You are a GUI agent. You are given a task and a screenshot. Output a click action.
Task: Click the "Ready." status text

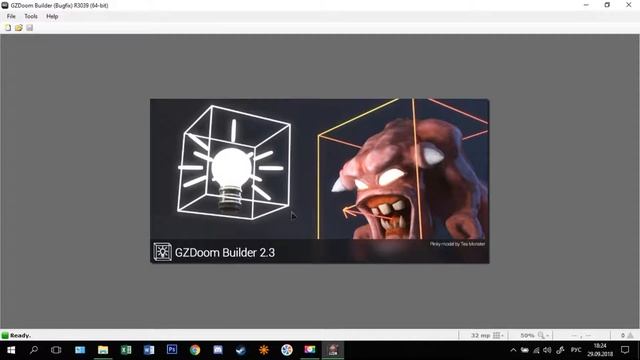point(20,336)
